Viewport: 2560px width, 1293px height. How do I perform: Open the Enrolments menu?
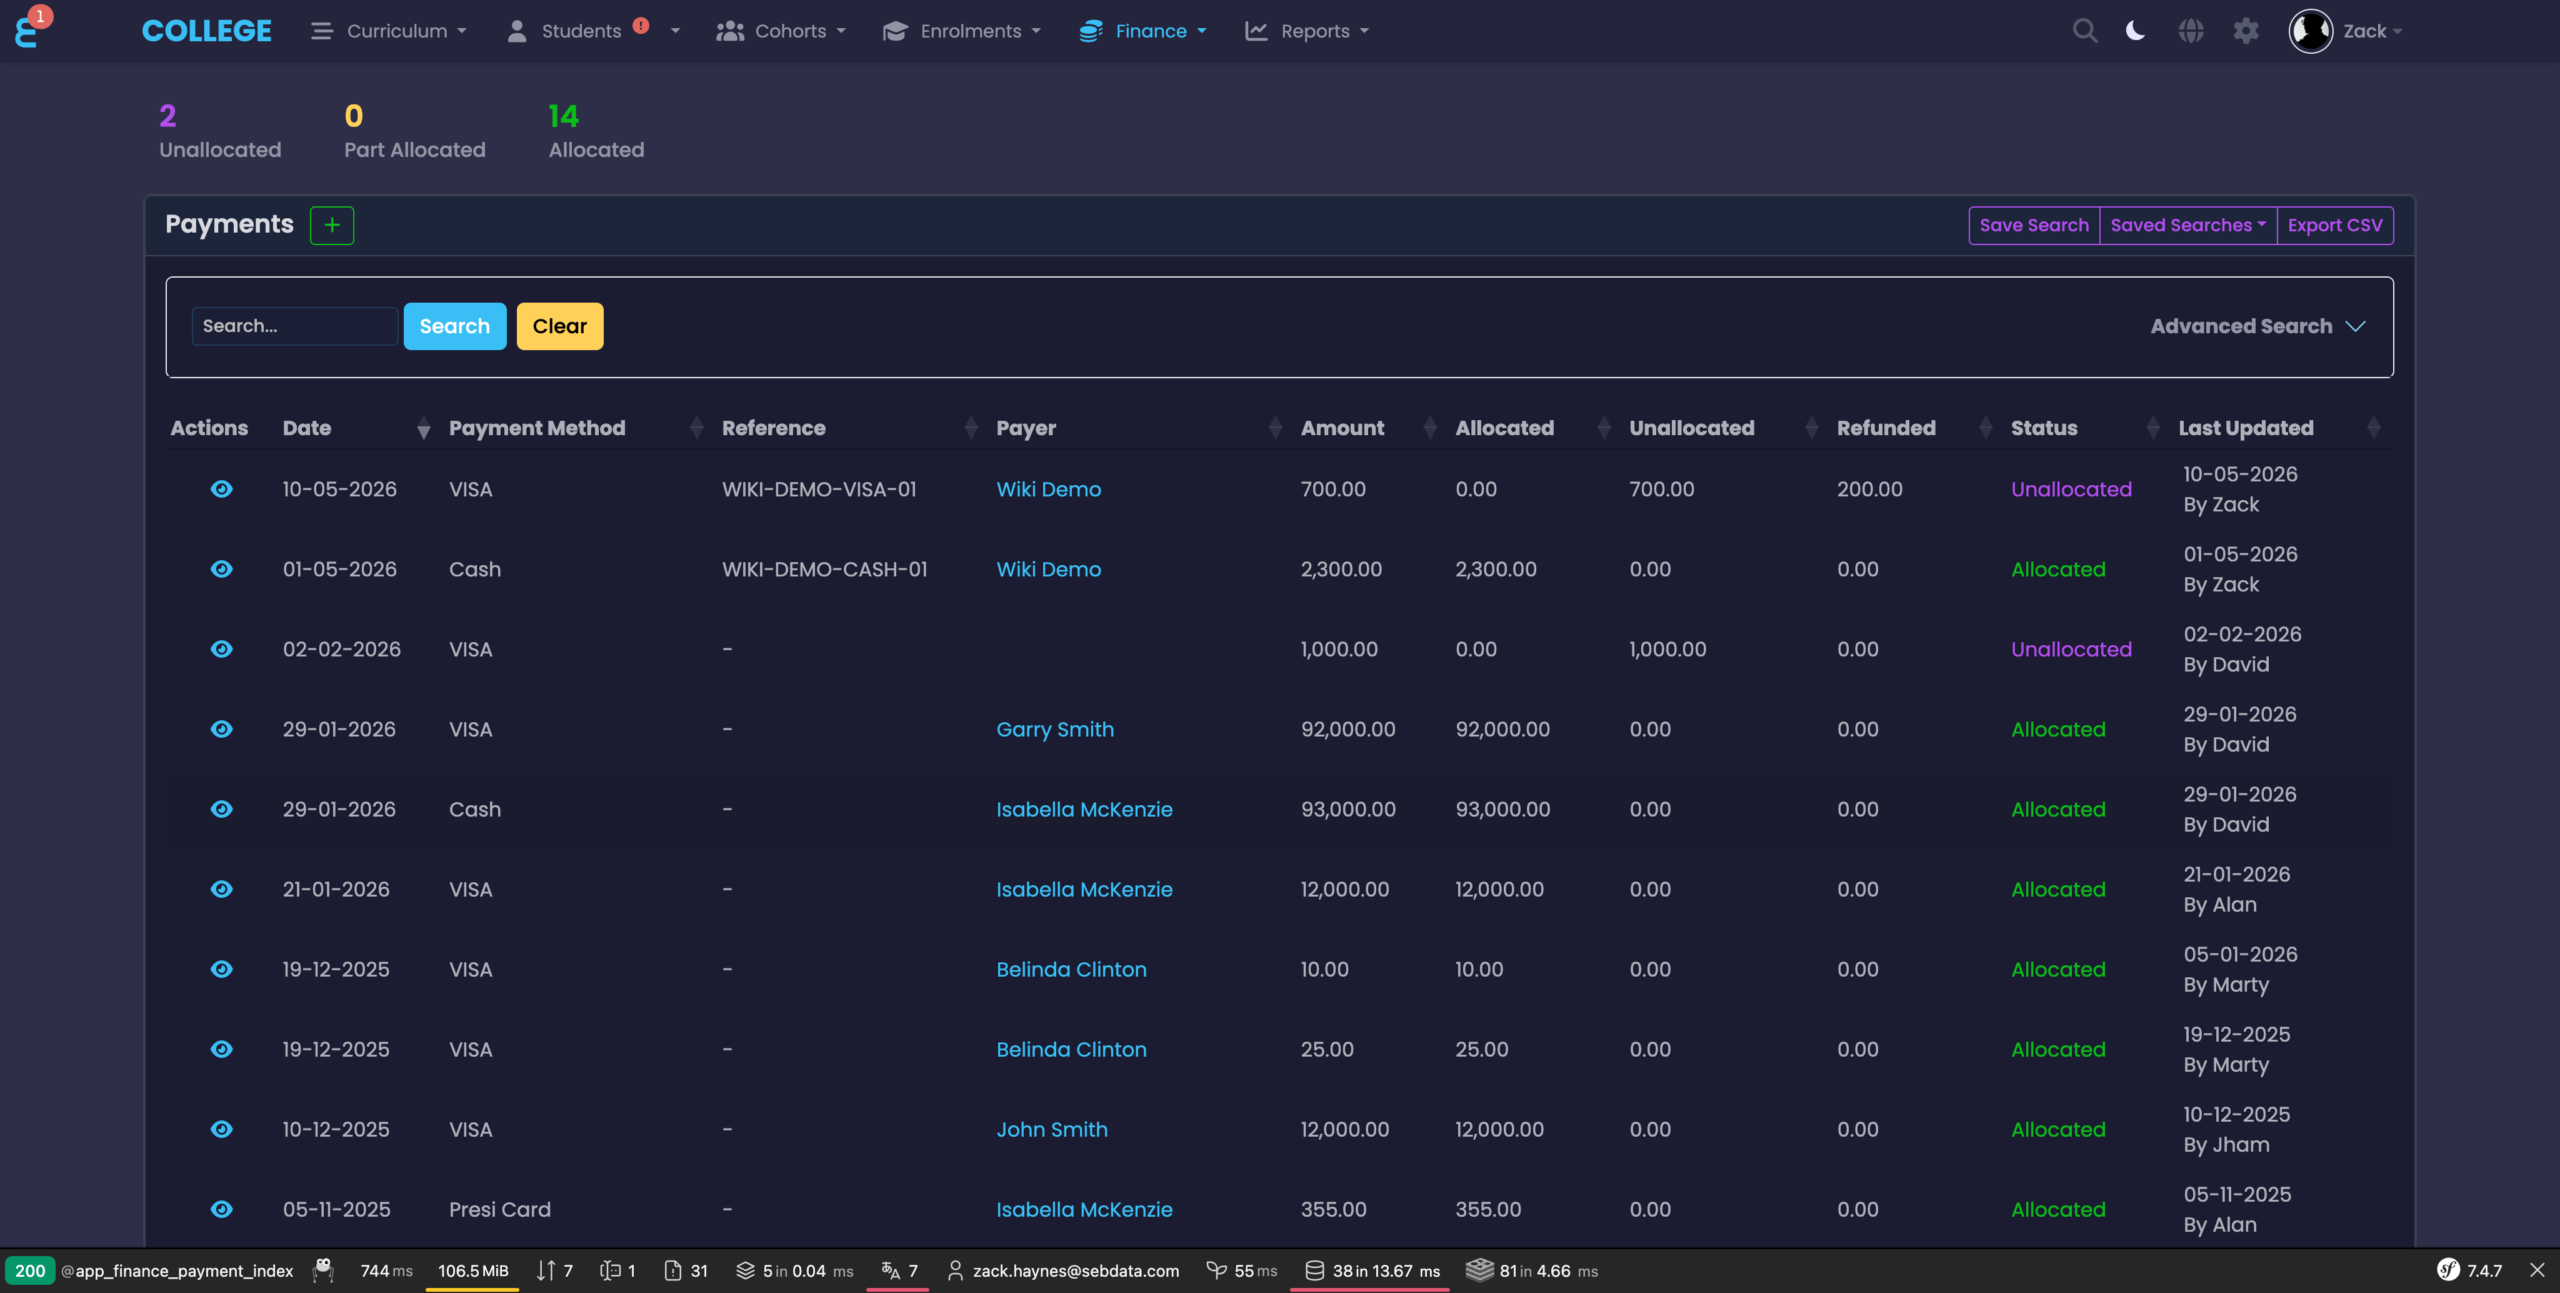(962, 31)
